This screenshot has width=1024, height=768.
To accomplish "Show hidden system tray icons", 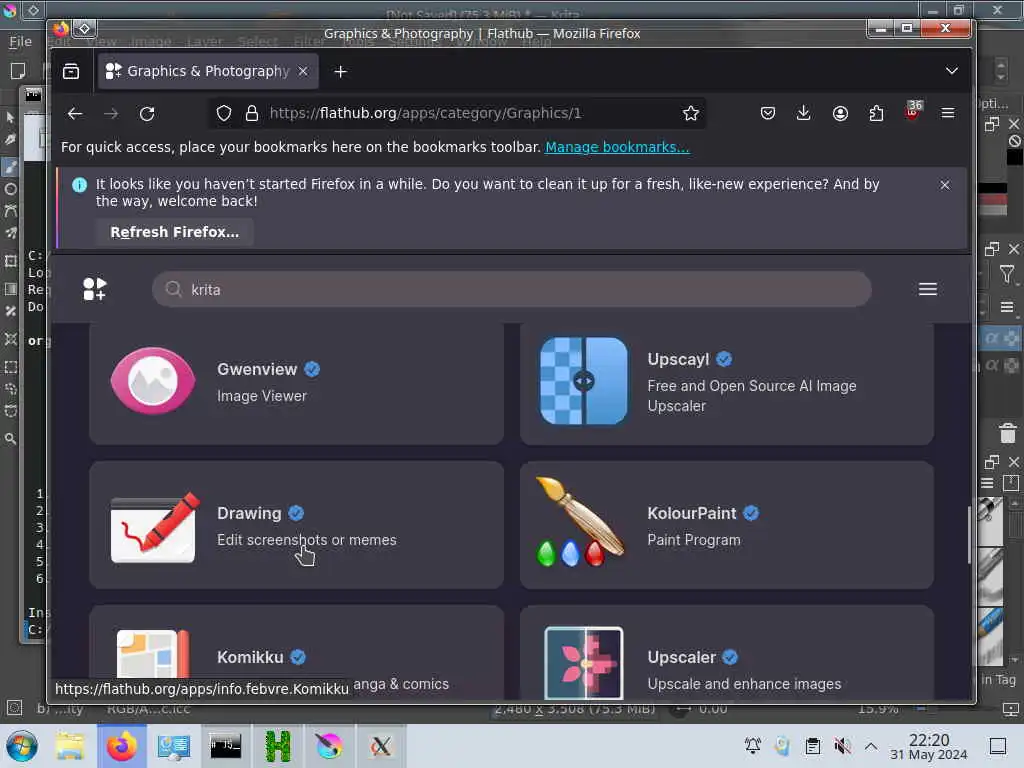I will point(871,746).
